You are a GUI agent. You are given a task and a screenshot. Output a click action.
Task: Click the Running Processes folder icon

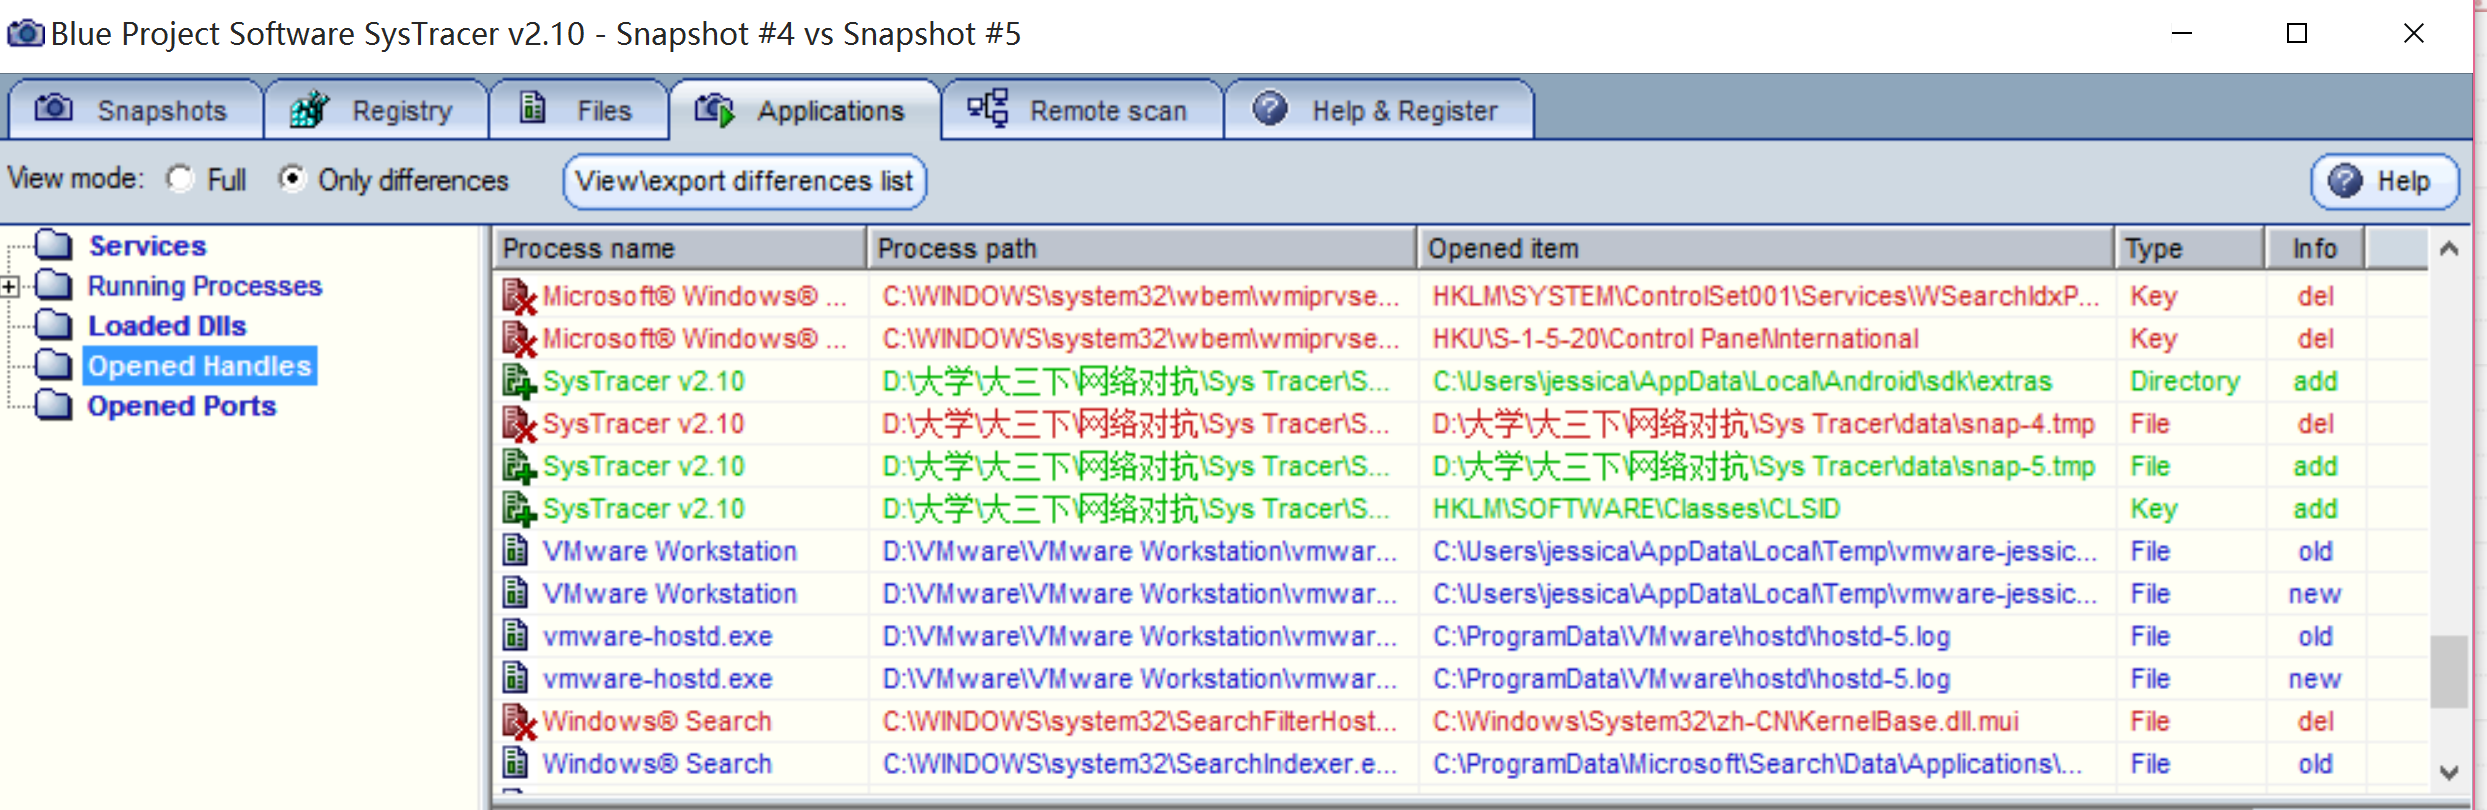click(54, 285)
